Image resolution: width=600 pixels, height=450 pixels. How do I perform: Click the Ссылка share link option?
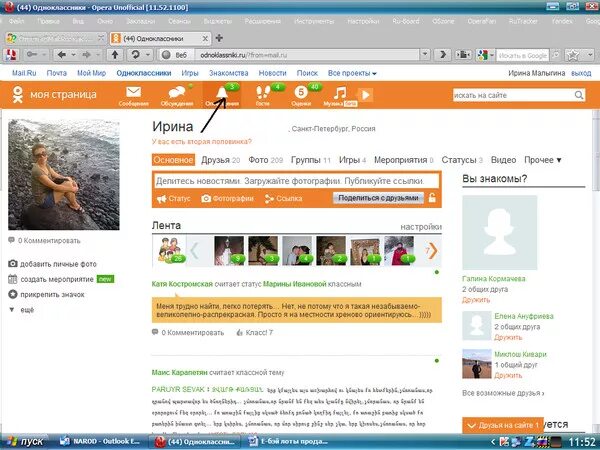(284, 199)
